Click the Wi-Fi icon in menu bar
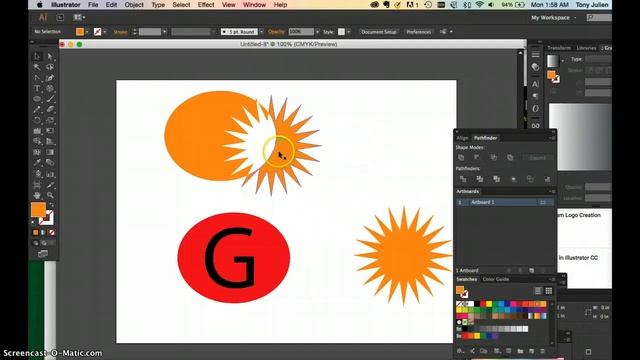Image resolution: width=640 pixels, height=360 pixels. click(x=480, y=5)
